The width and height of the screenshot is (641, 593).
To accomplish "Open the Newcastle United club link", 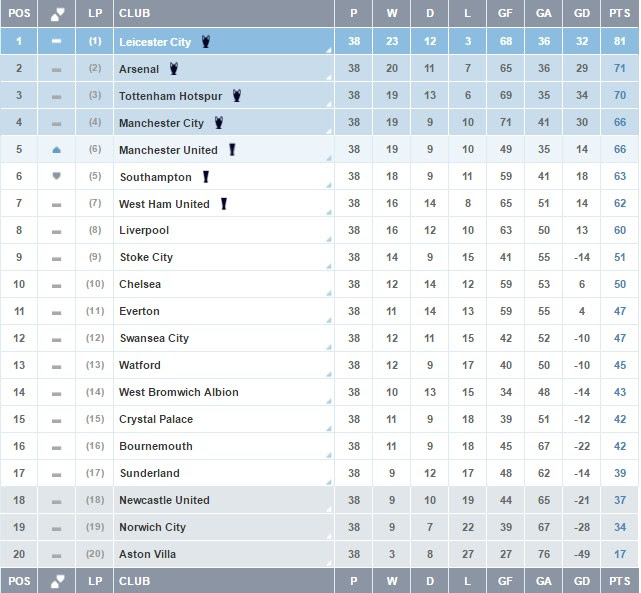I will tap(164, 500).
